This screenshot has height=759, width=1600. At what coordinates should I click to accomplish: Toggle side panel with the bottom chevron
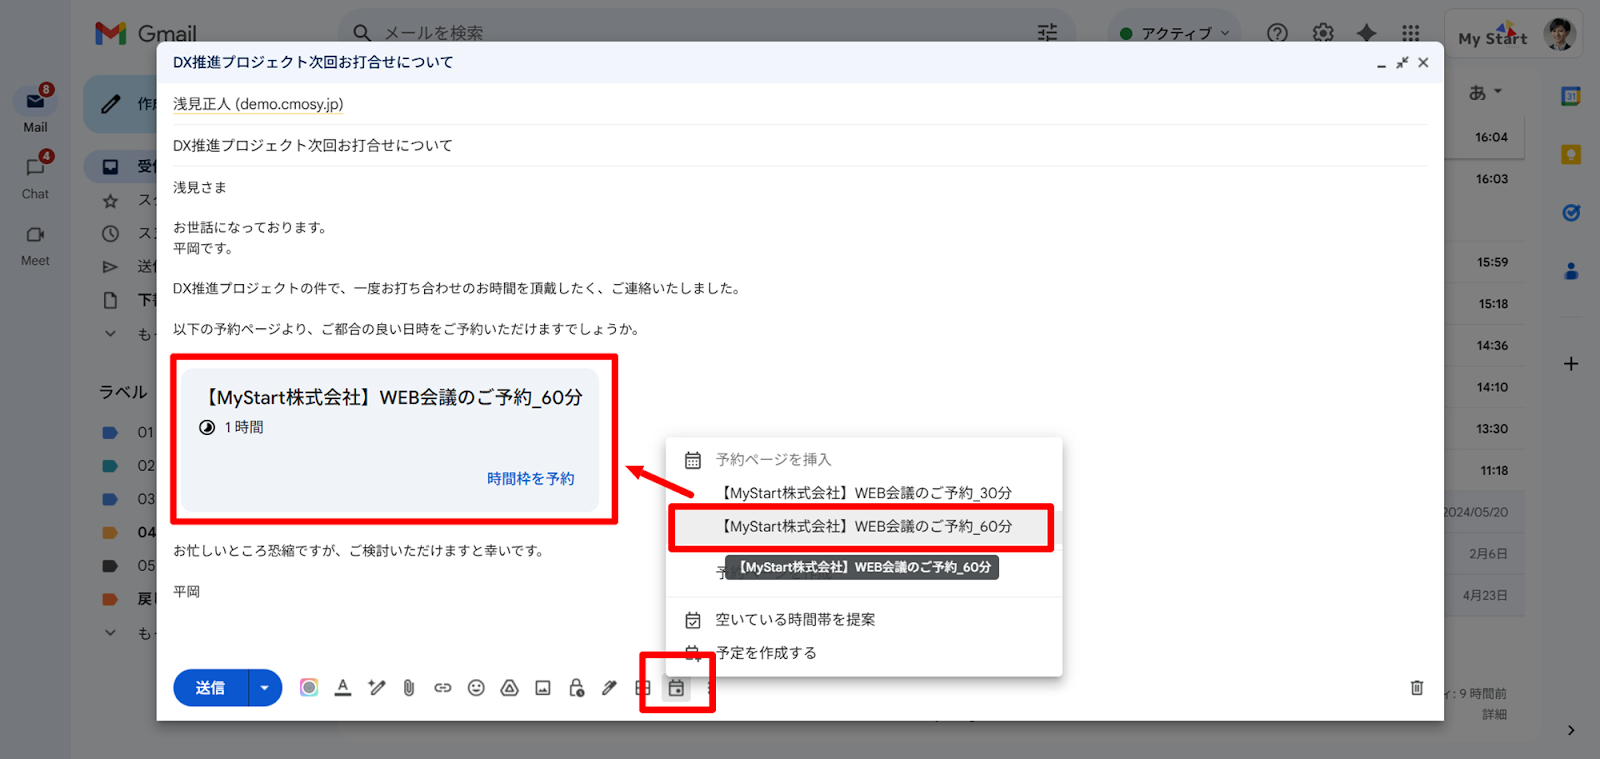point(1571,731)
